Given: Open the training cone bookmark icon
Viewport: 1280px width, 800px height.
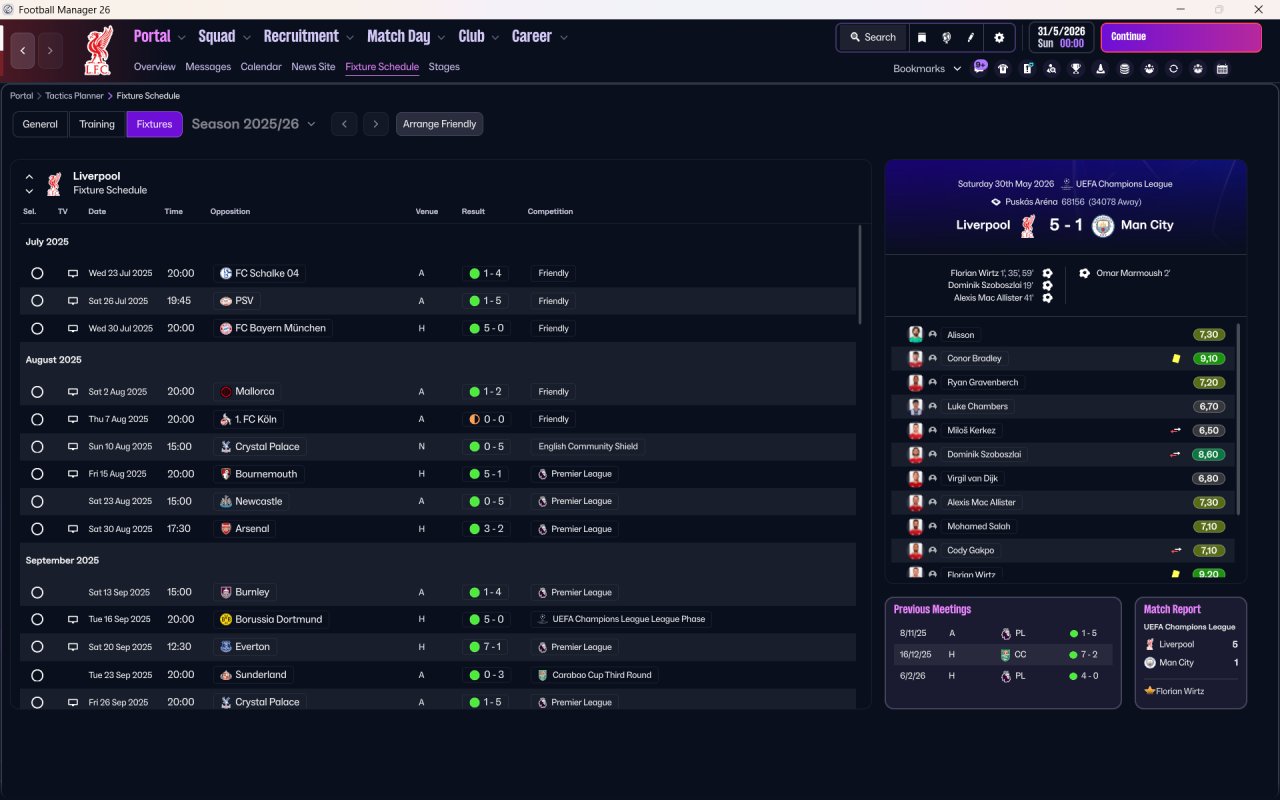Looking at the screenshot, I should [1101, 69].
